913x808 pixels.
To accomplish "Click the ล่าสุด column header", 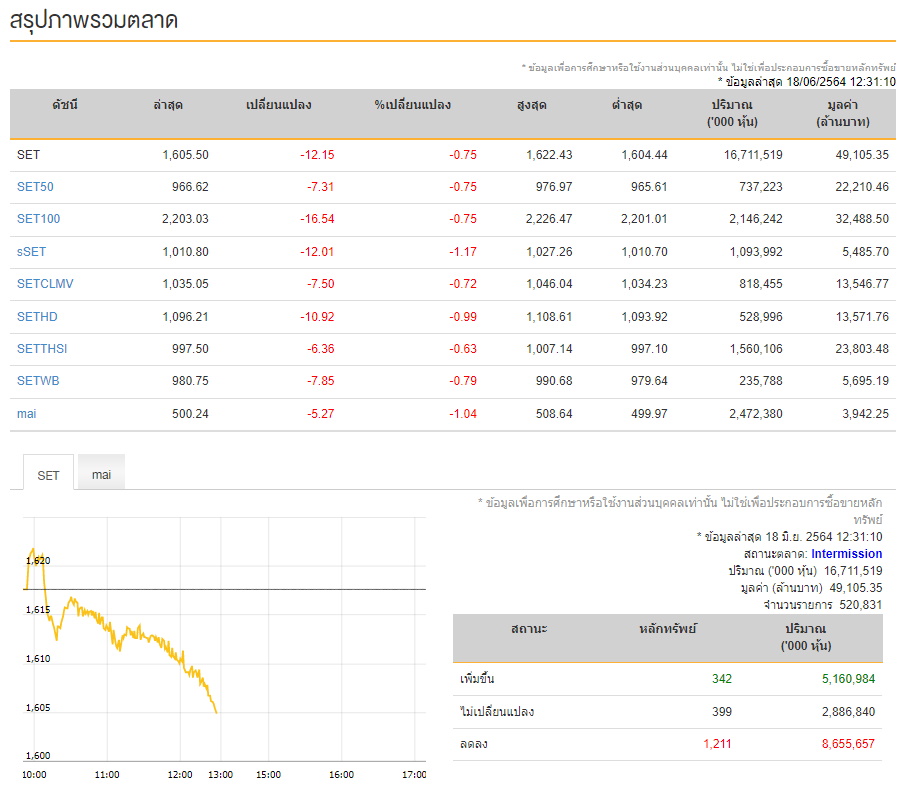I will 168,105.
